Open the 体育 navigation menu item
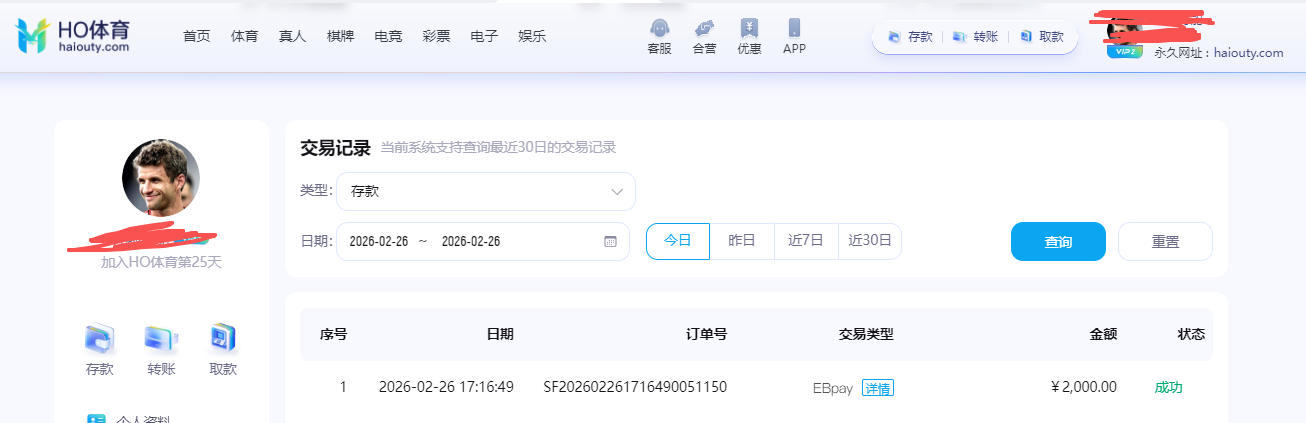 click(244, 36)
